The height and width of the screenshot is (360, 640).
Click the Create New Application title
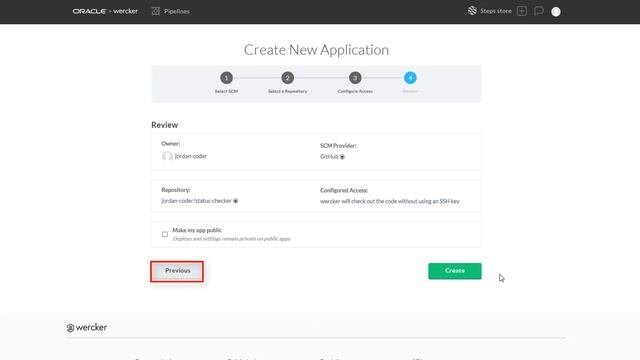[x=316, y=50]
